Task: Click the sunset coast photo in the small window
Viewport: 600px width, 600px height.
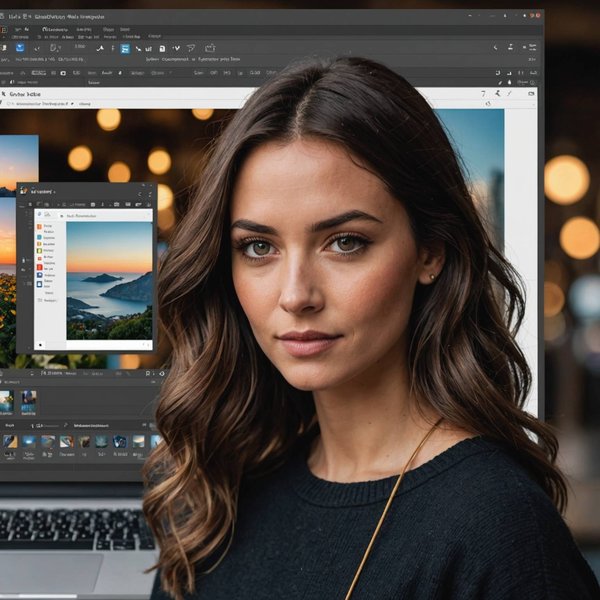Action: [x=109, y=280]
